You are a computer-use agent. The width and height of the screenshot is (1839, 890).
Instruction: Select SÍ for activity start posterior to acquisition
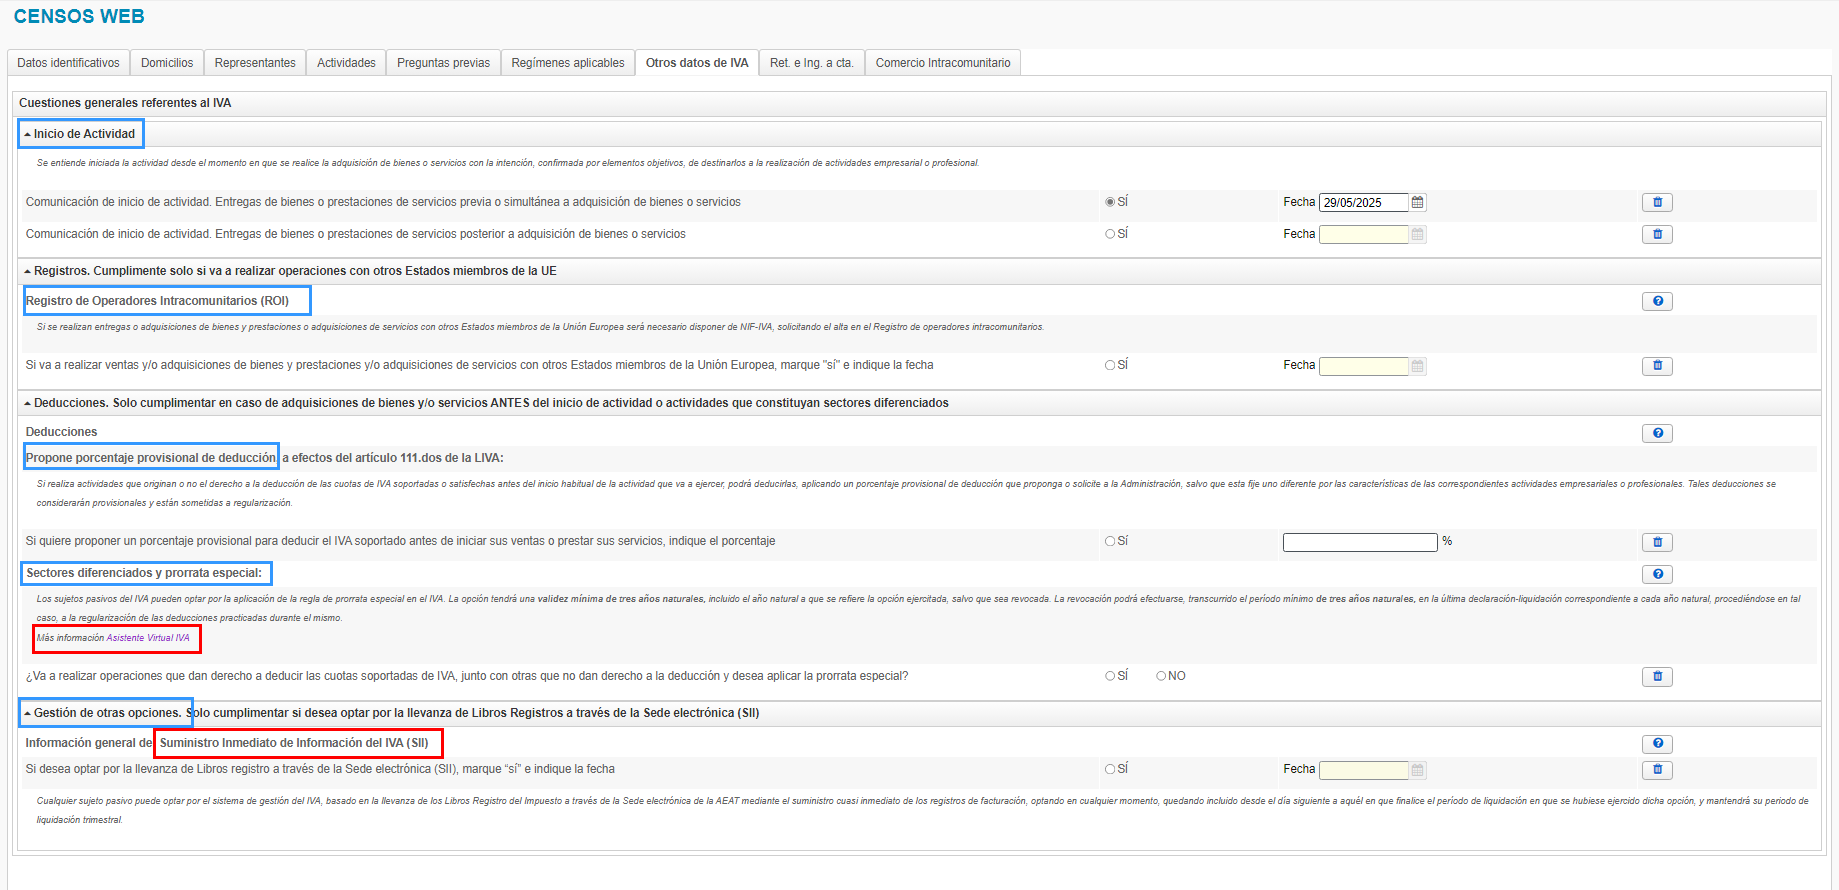[x=1110, y=234]
